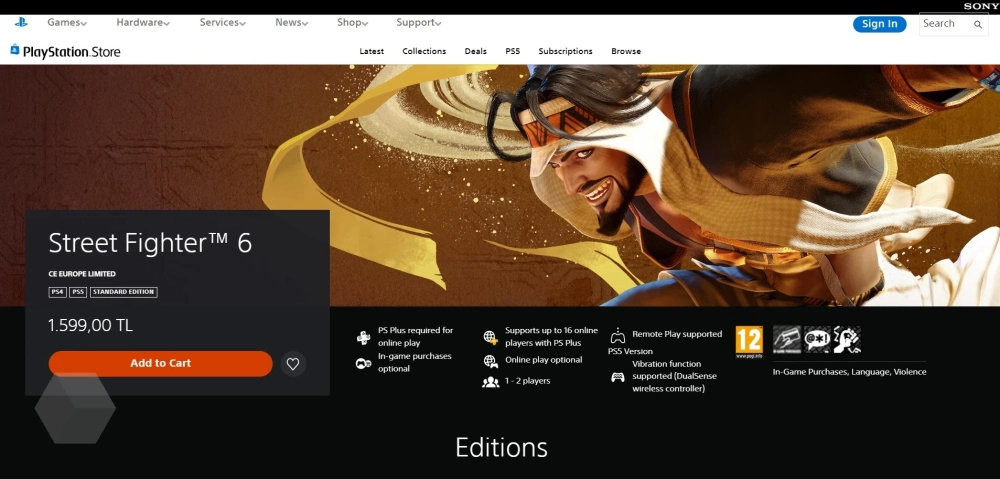Viewport: 1000px width, 479px height.
Task: Click the PlayStation logo icon
Action: [21, 22]
